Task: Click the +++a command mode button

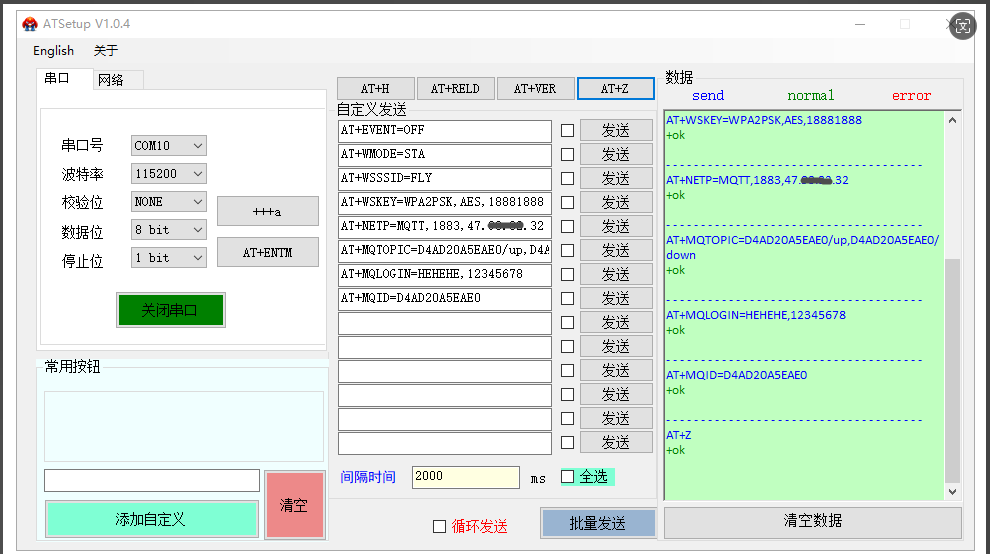Action: click(x=267, y=211)
